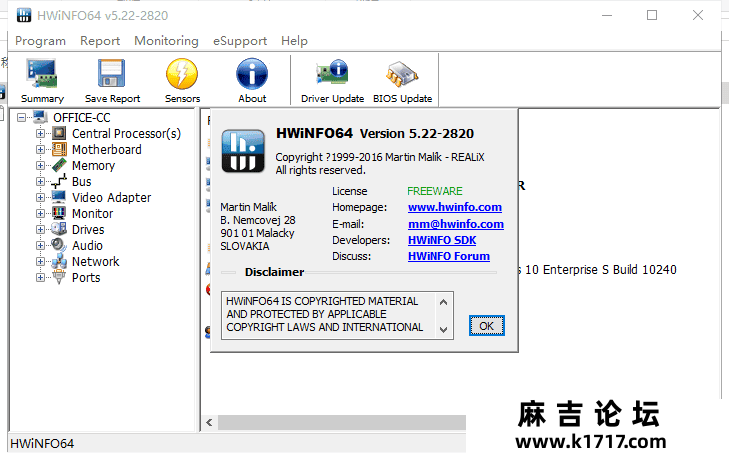Click the Monitor icon in tree

[x=59, y=213]
